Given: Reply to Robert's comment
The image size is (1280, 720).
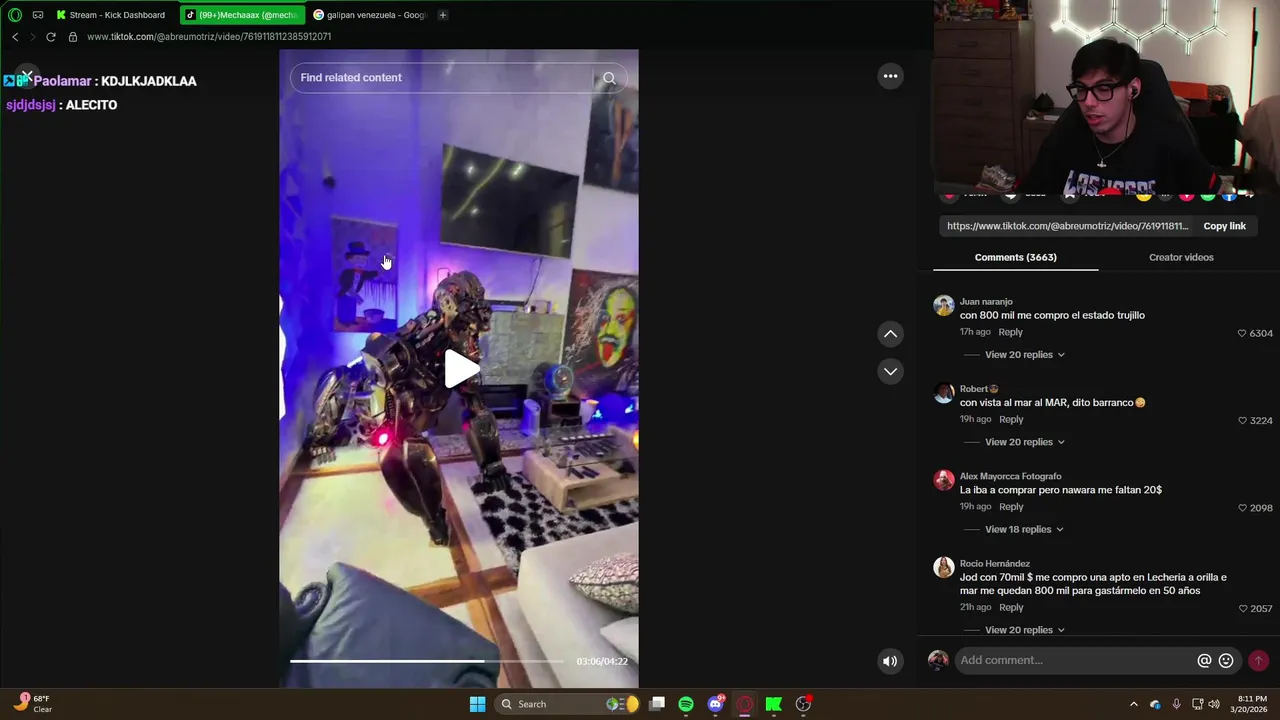Looking at the screenshot, I should tap(1011, 420).
